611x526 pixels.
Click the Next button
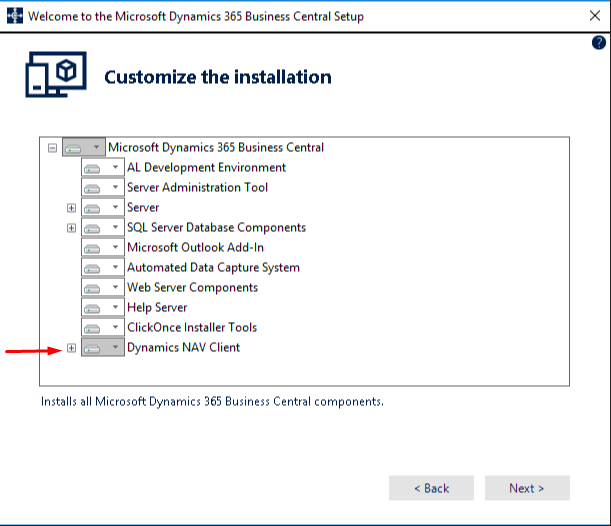coord(527,488)
